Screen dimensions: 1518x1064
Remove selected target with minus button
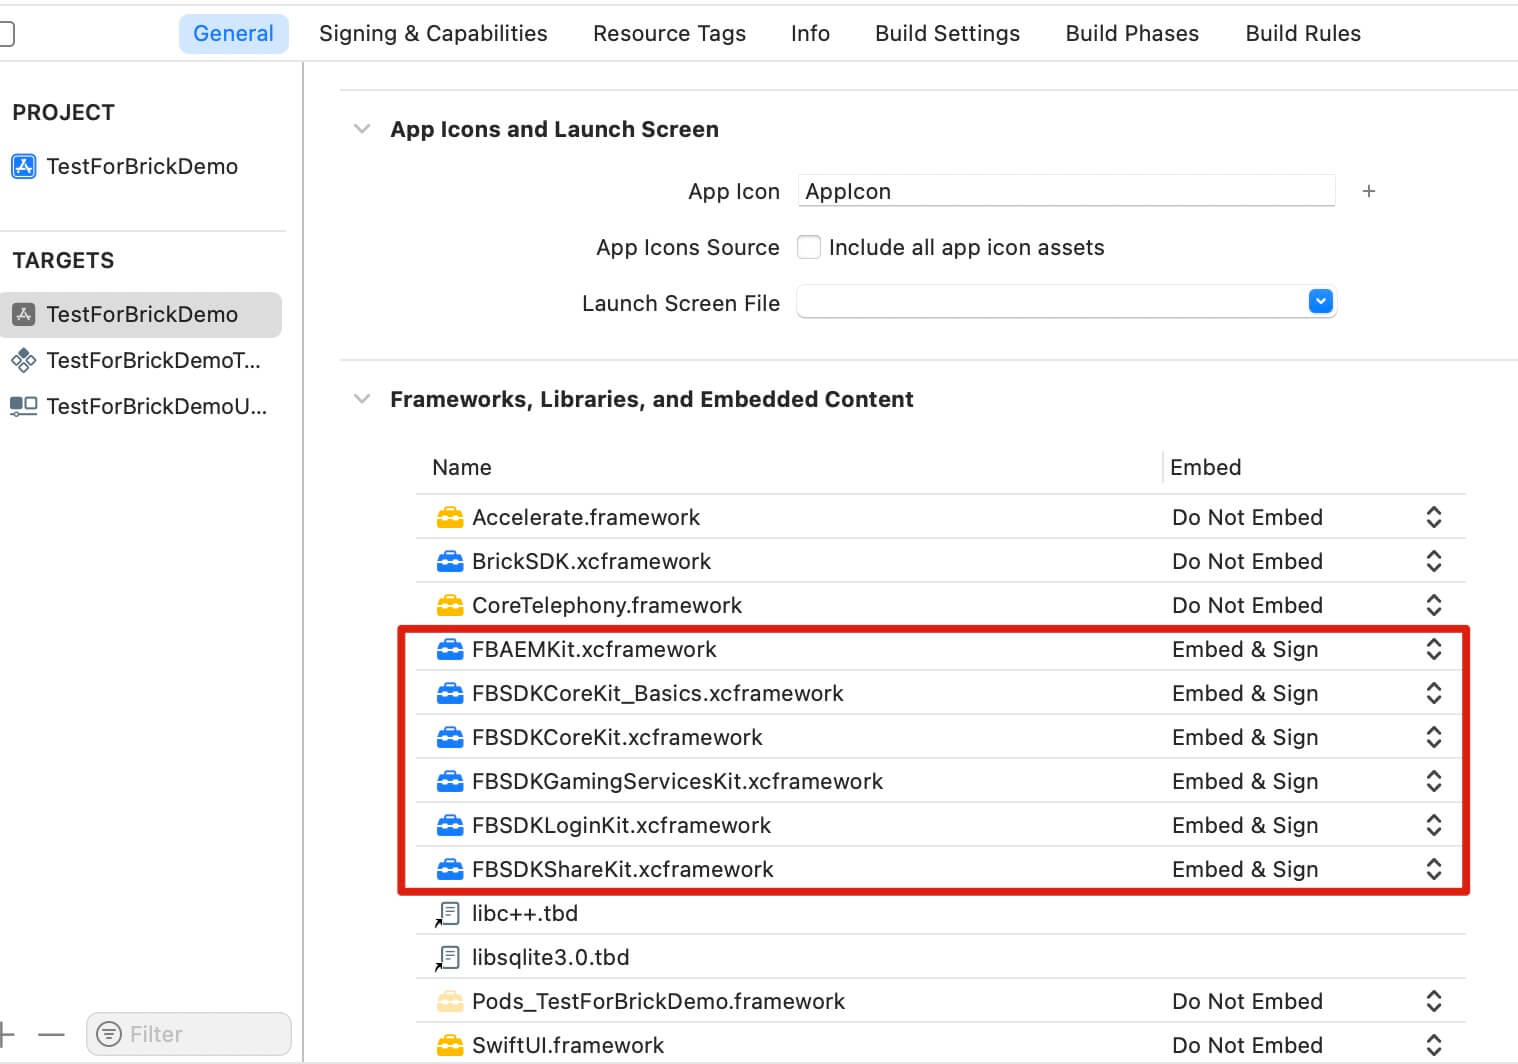coord(51,1034)
